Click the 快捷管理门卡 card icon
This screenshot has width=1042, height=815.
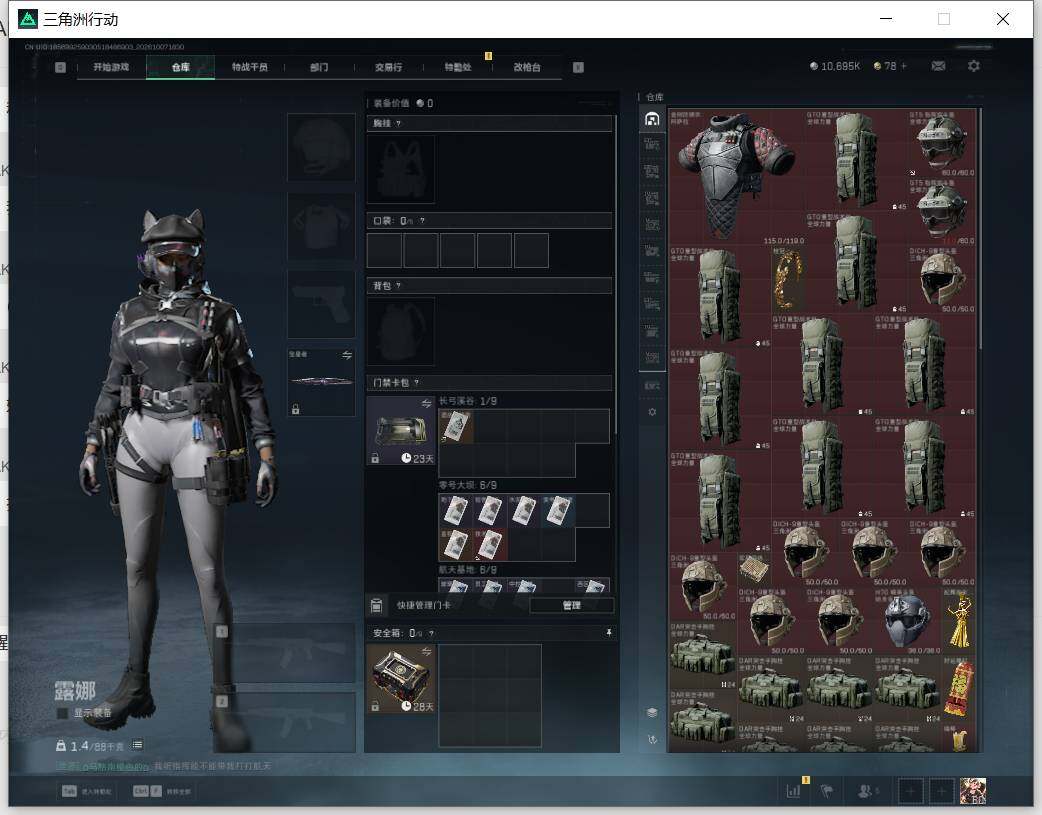coord(376,605)
